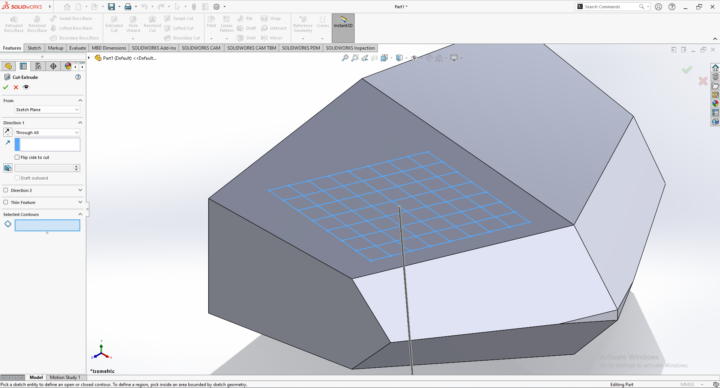Switch to the Markup tab
The image size is (720, 388).
pos(55,48)
